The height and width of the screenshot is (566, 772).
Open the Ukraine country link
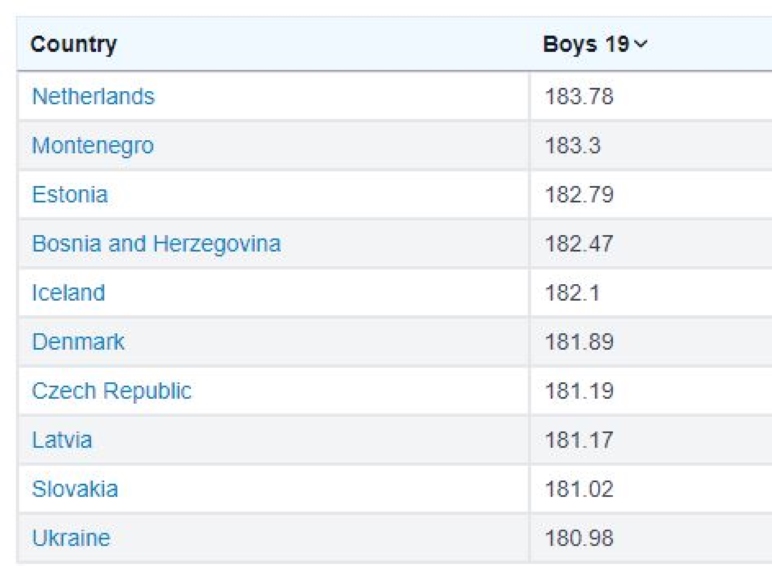coord(71,538)
